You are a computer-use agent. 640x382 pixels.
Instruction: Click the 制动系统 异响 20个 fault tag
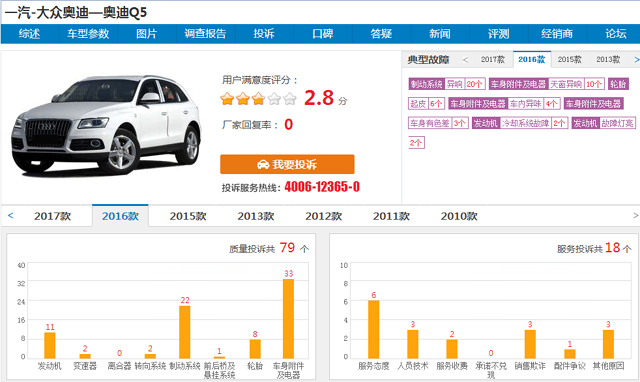(x=447, y=84)
